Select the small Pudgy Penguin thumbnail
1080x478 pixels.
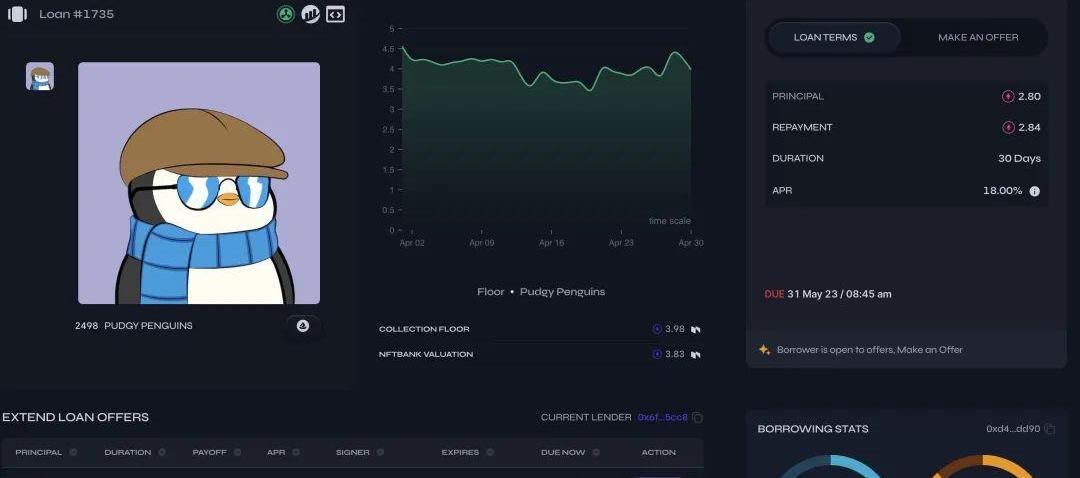pyautogui.click(x=40, y=77)
